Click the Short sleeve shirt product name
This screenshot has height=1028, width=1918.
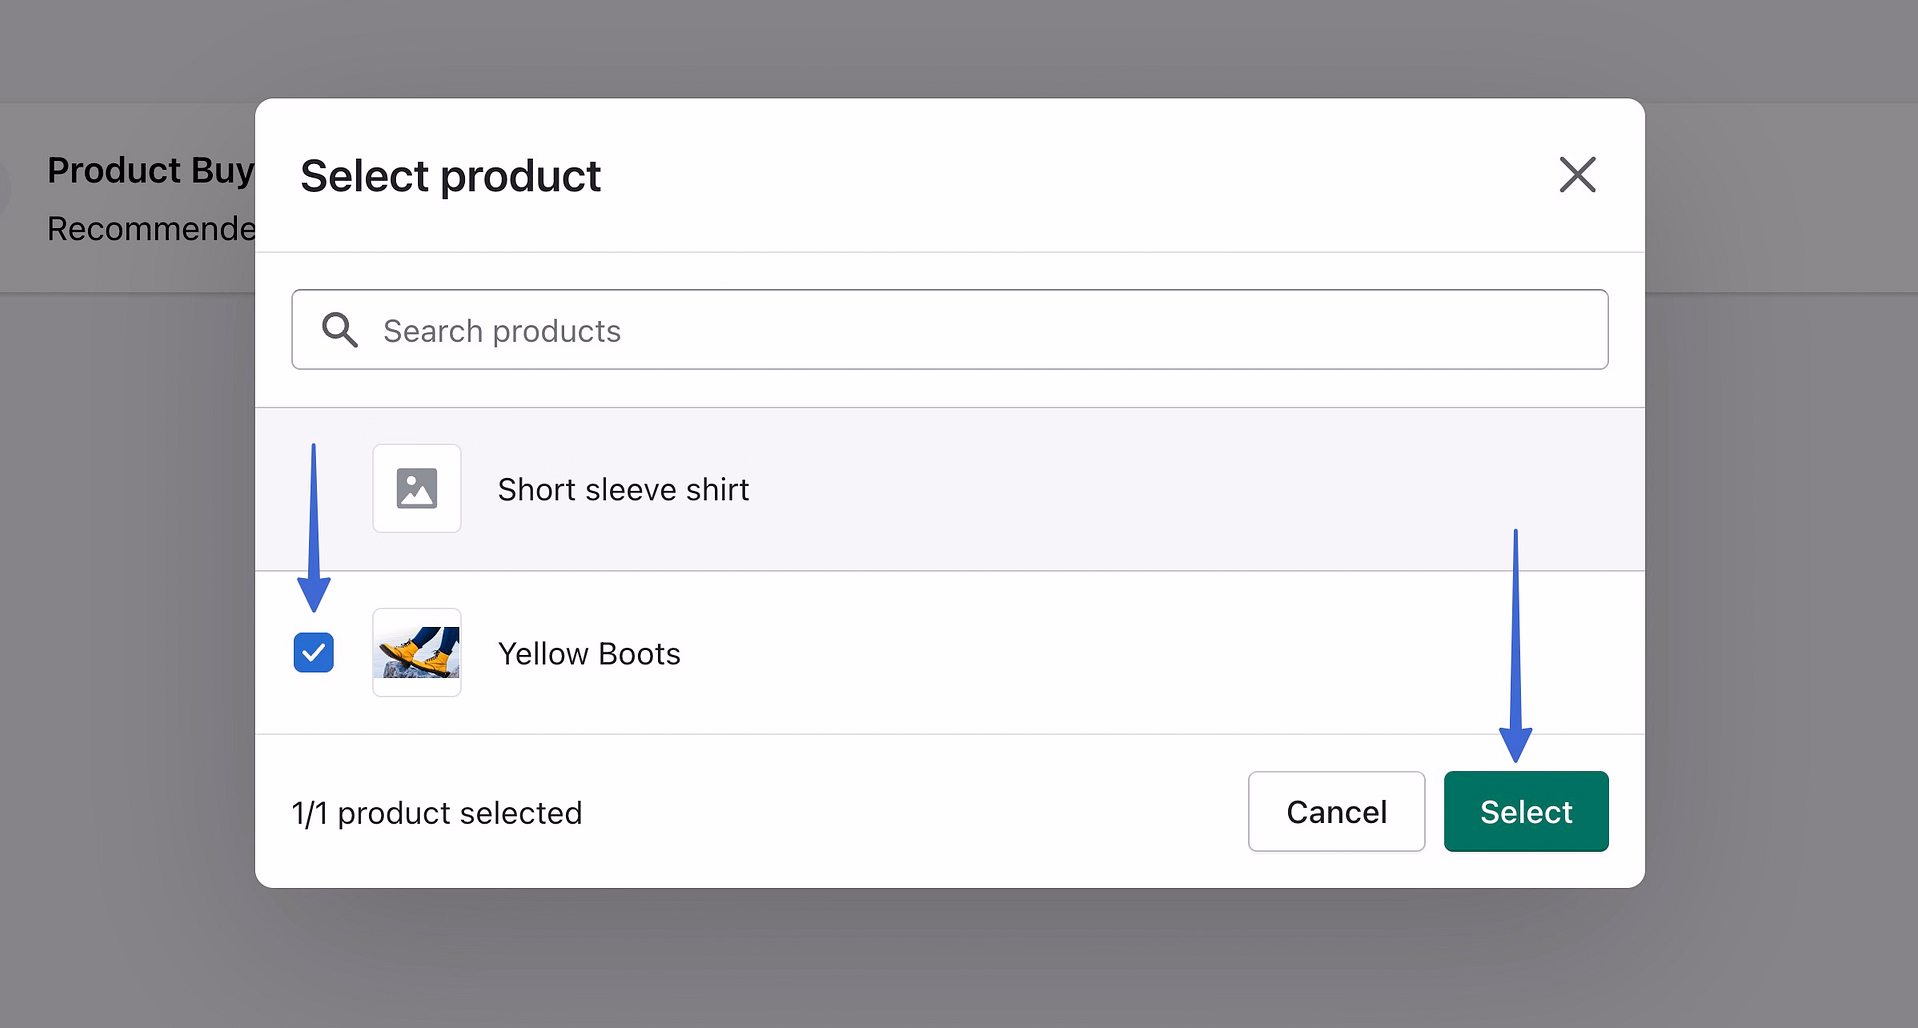point(623,489)
